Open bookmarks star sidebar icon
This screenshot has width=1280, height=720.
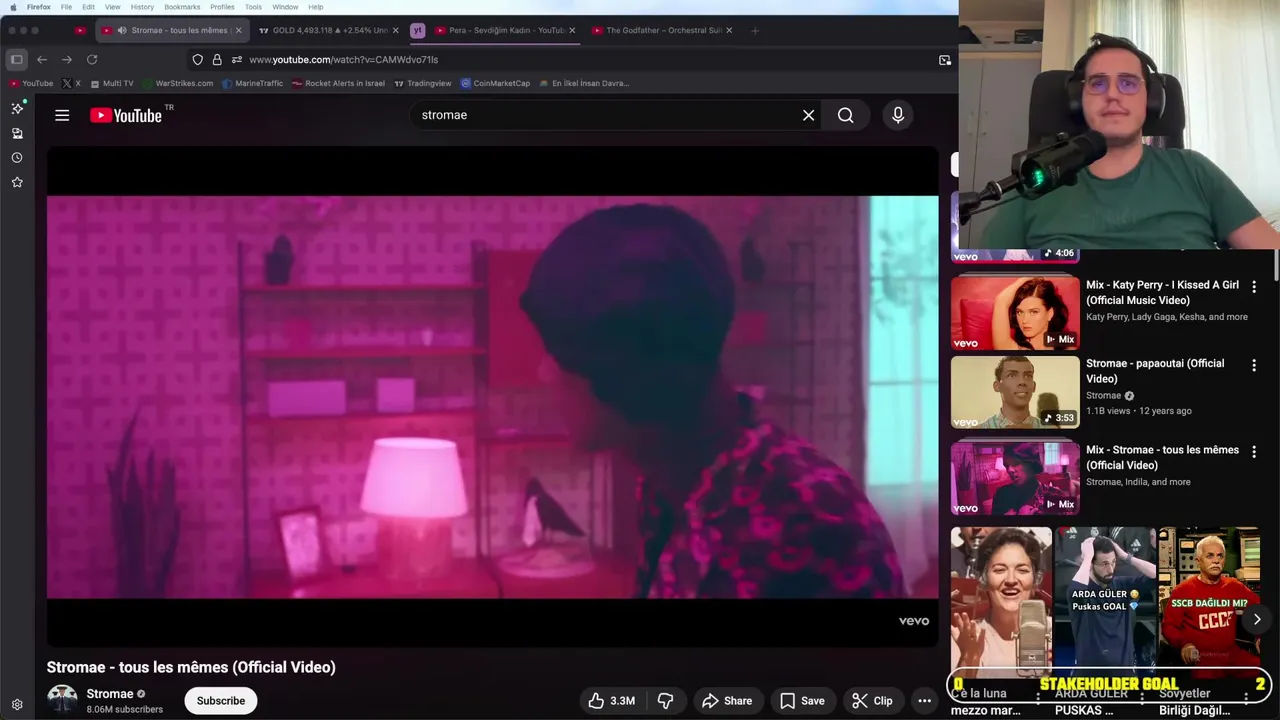(17, 182)
